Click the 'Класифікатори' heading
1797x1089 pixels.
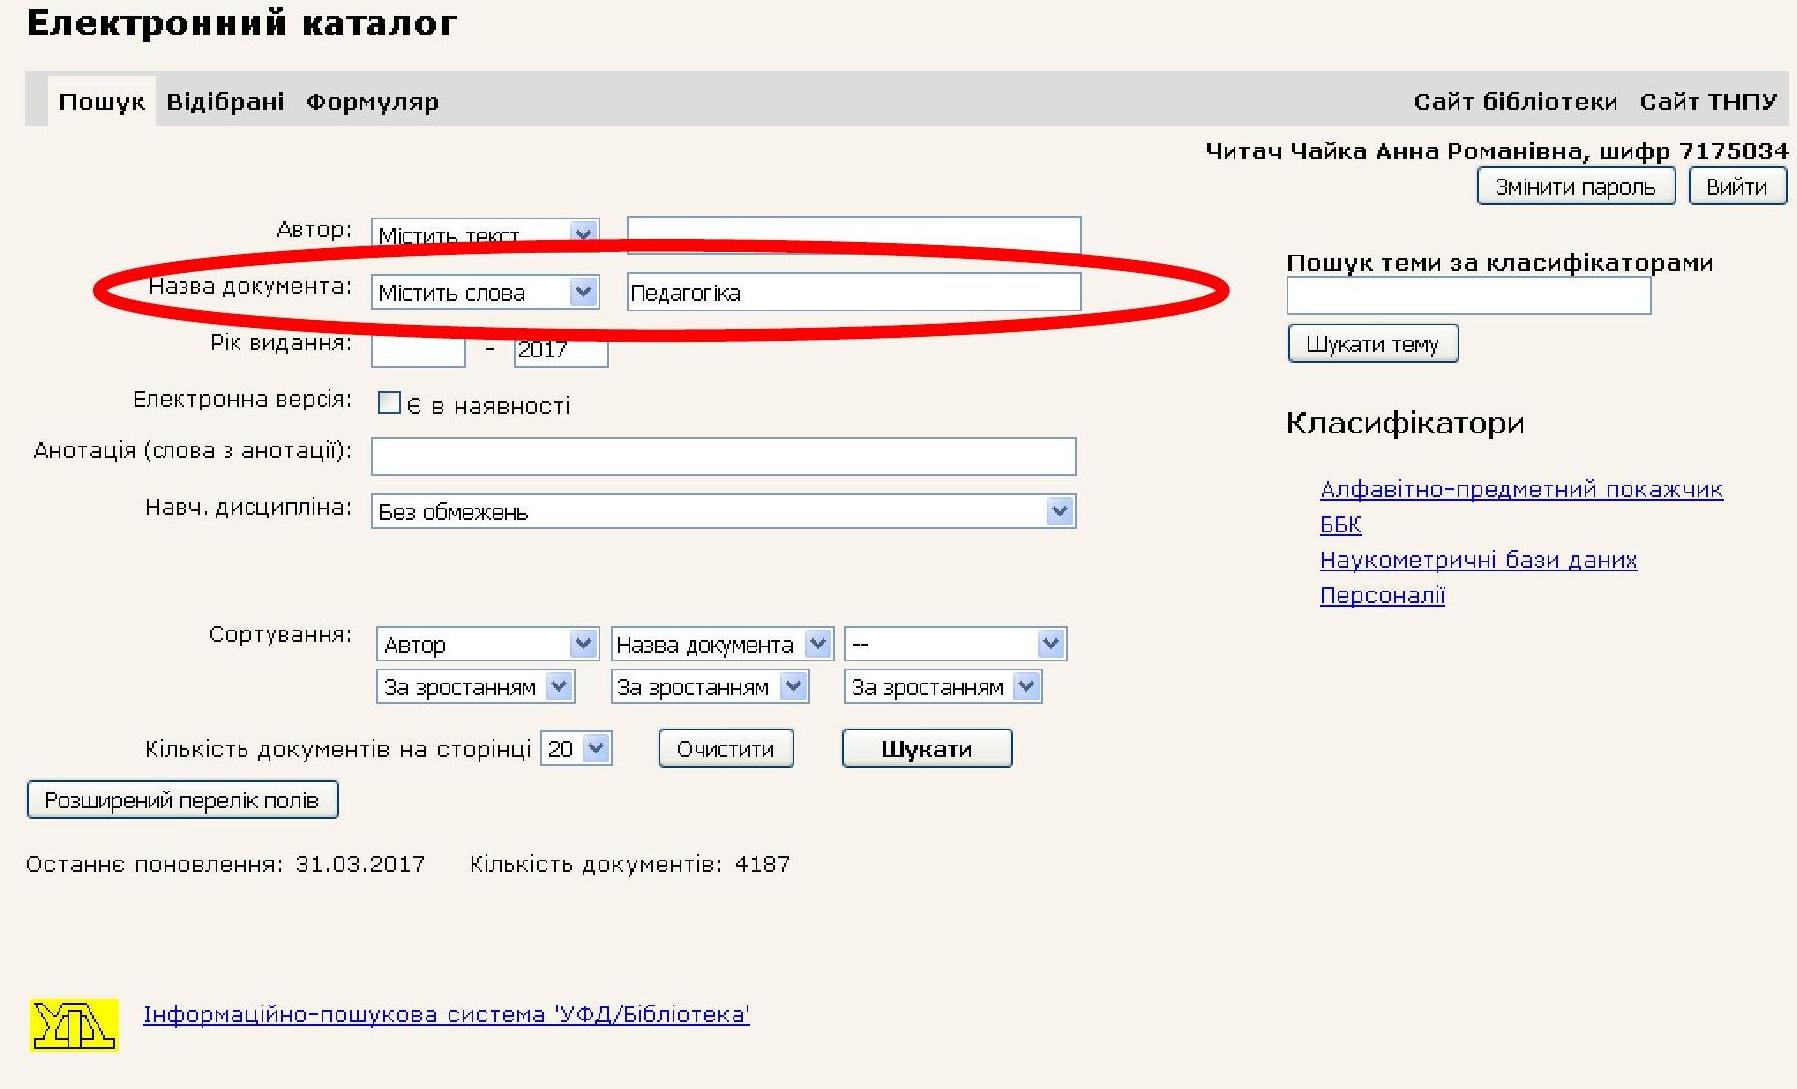[1405, 424]
